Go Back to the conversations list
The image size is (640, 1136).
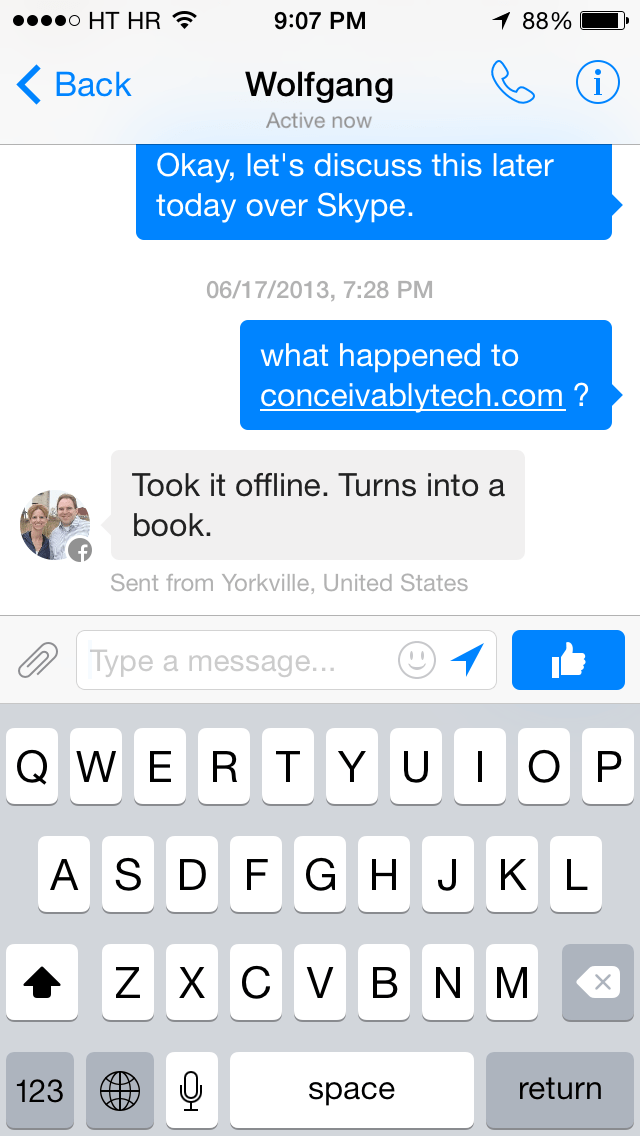(x=73, y=85)
